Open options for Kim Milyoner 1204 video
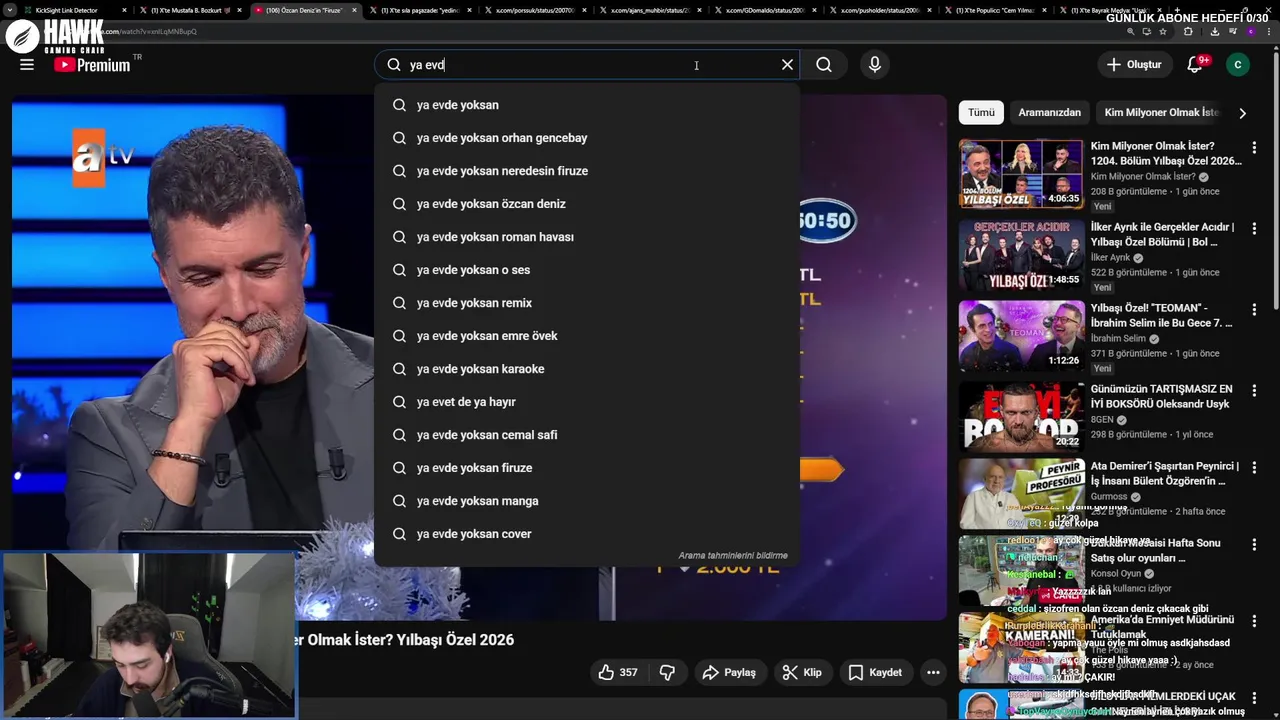 click(x=1254, y=147)
